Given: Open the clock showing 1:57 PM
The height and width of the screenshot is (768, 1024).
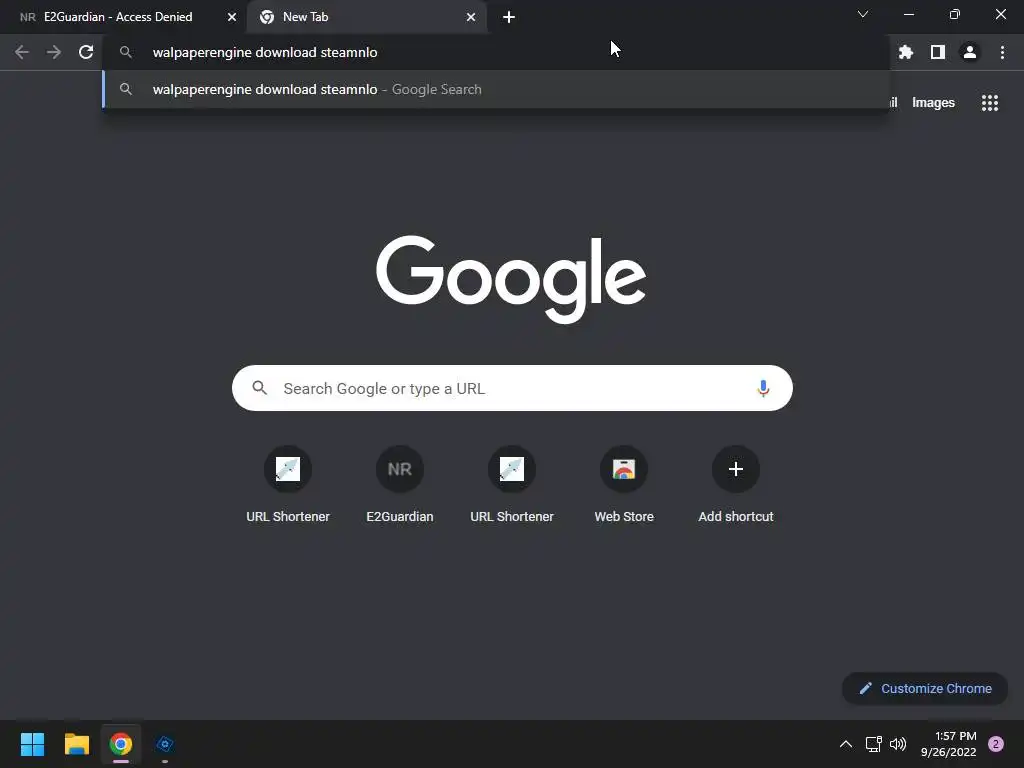Looking at the screenshot, I should pos(949,744).
